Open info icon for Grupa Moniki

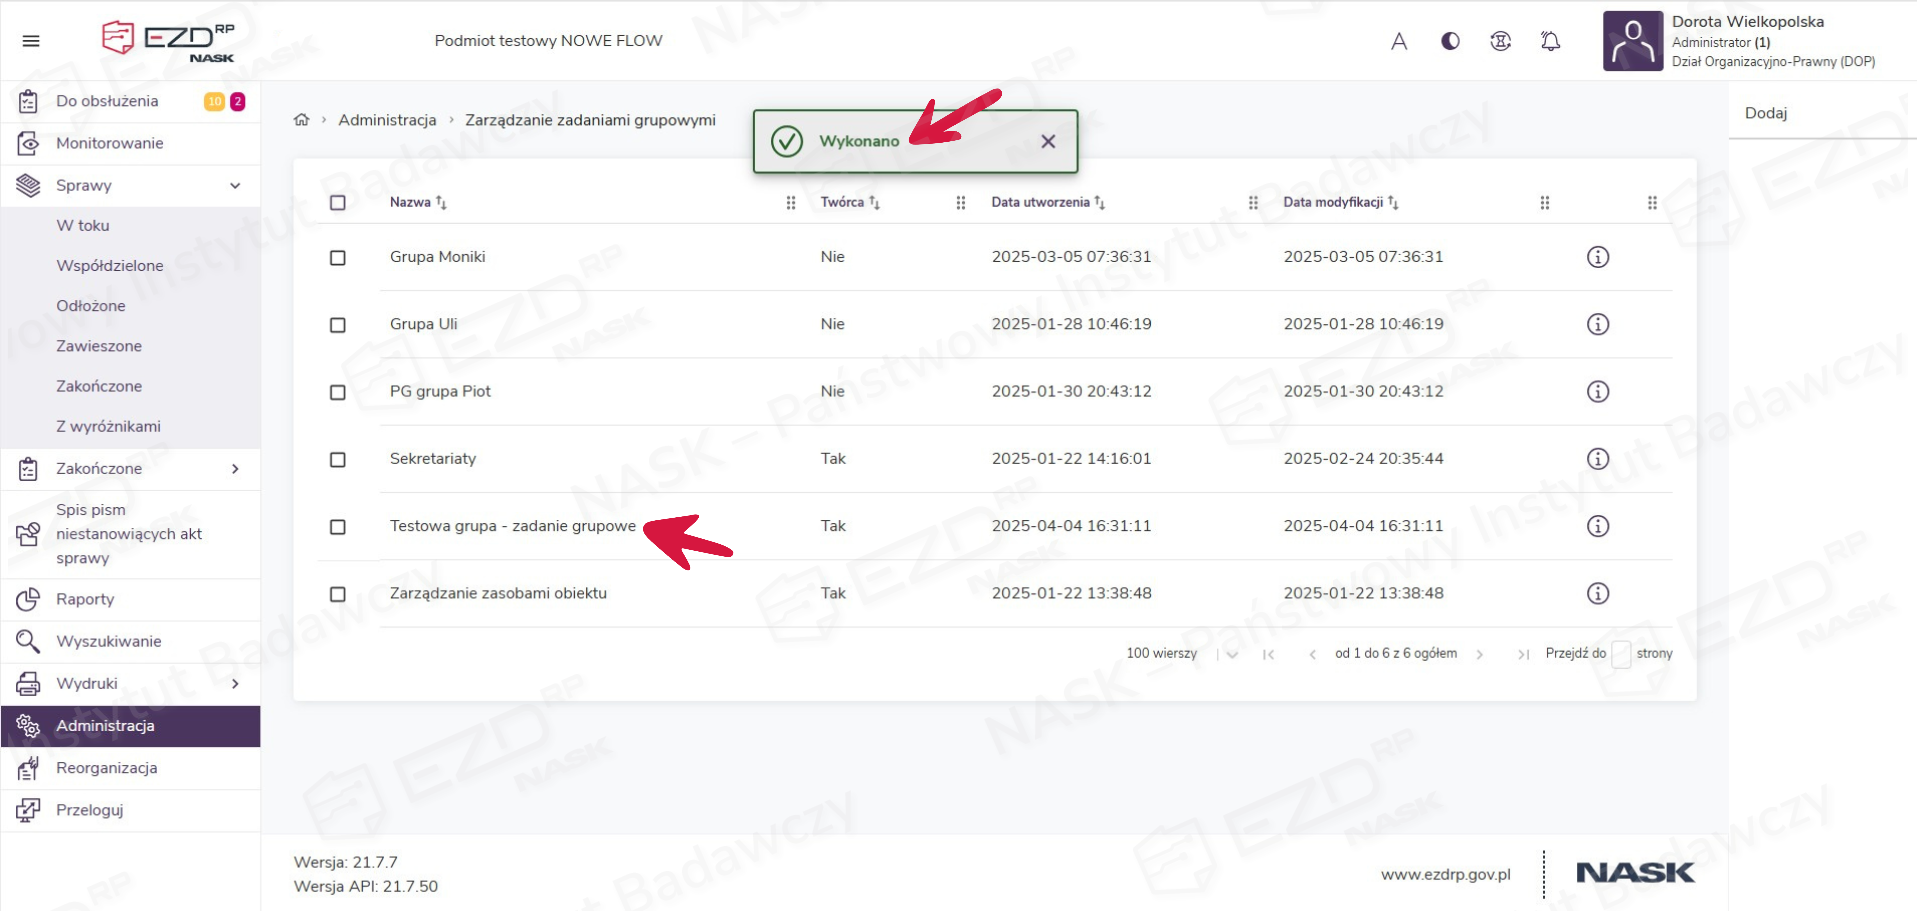(1597, 257)
